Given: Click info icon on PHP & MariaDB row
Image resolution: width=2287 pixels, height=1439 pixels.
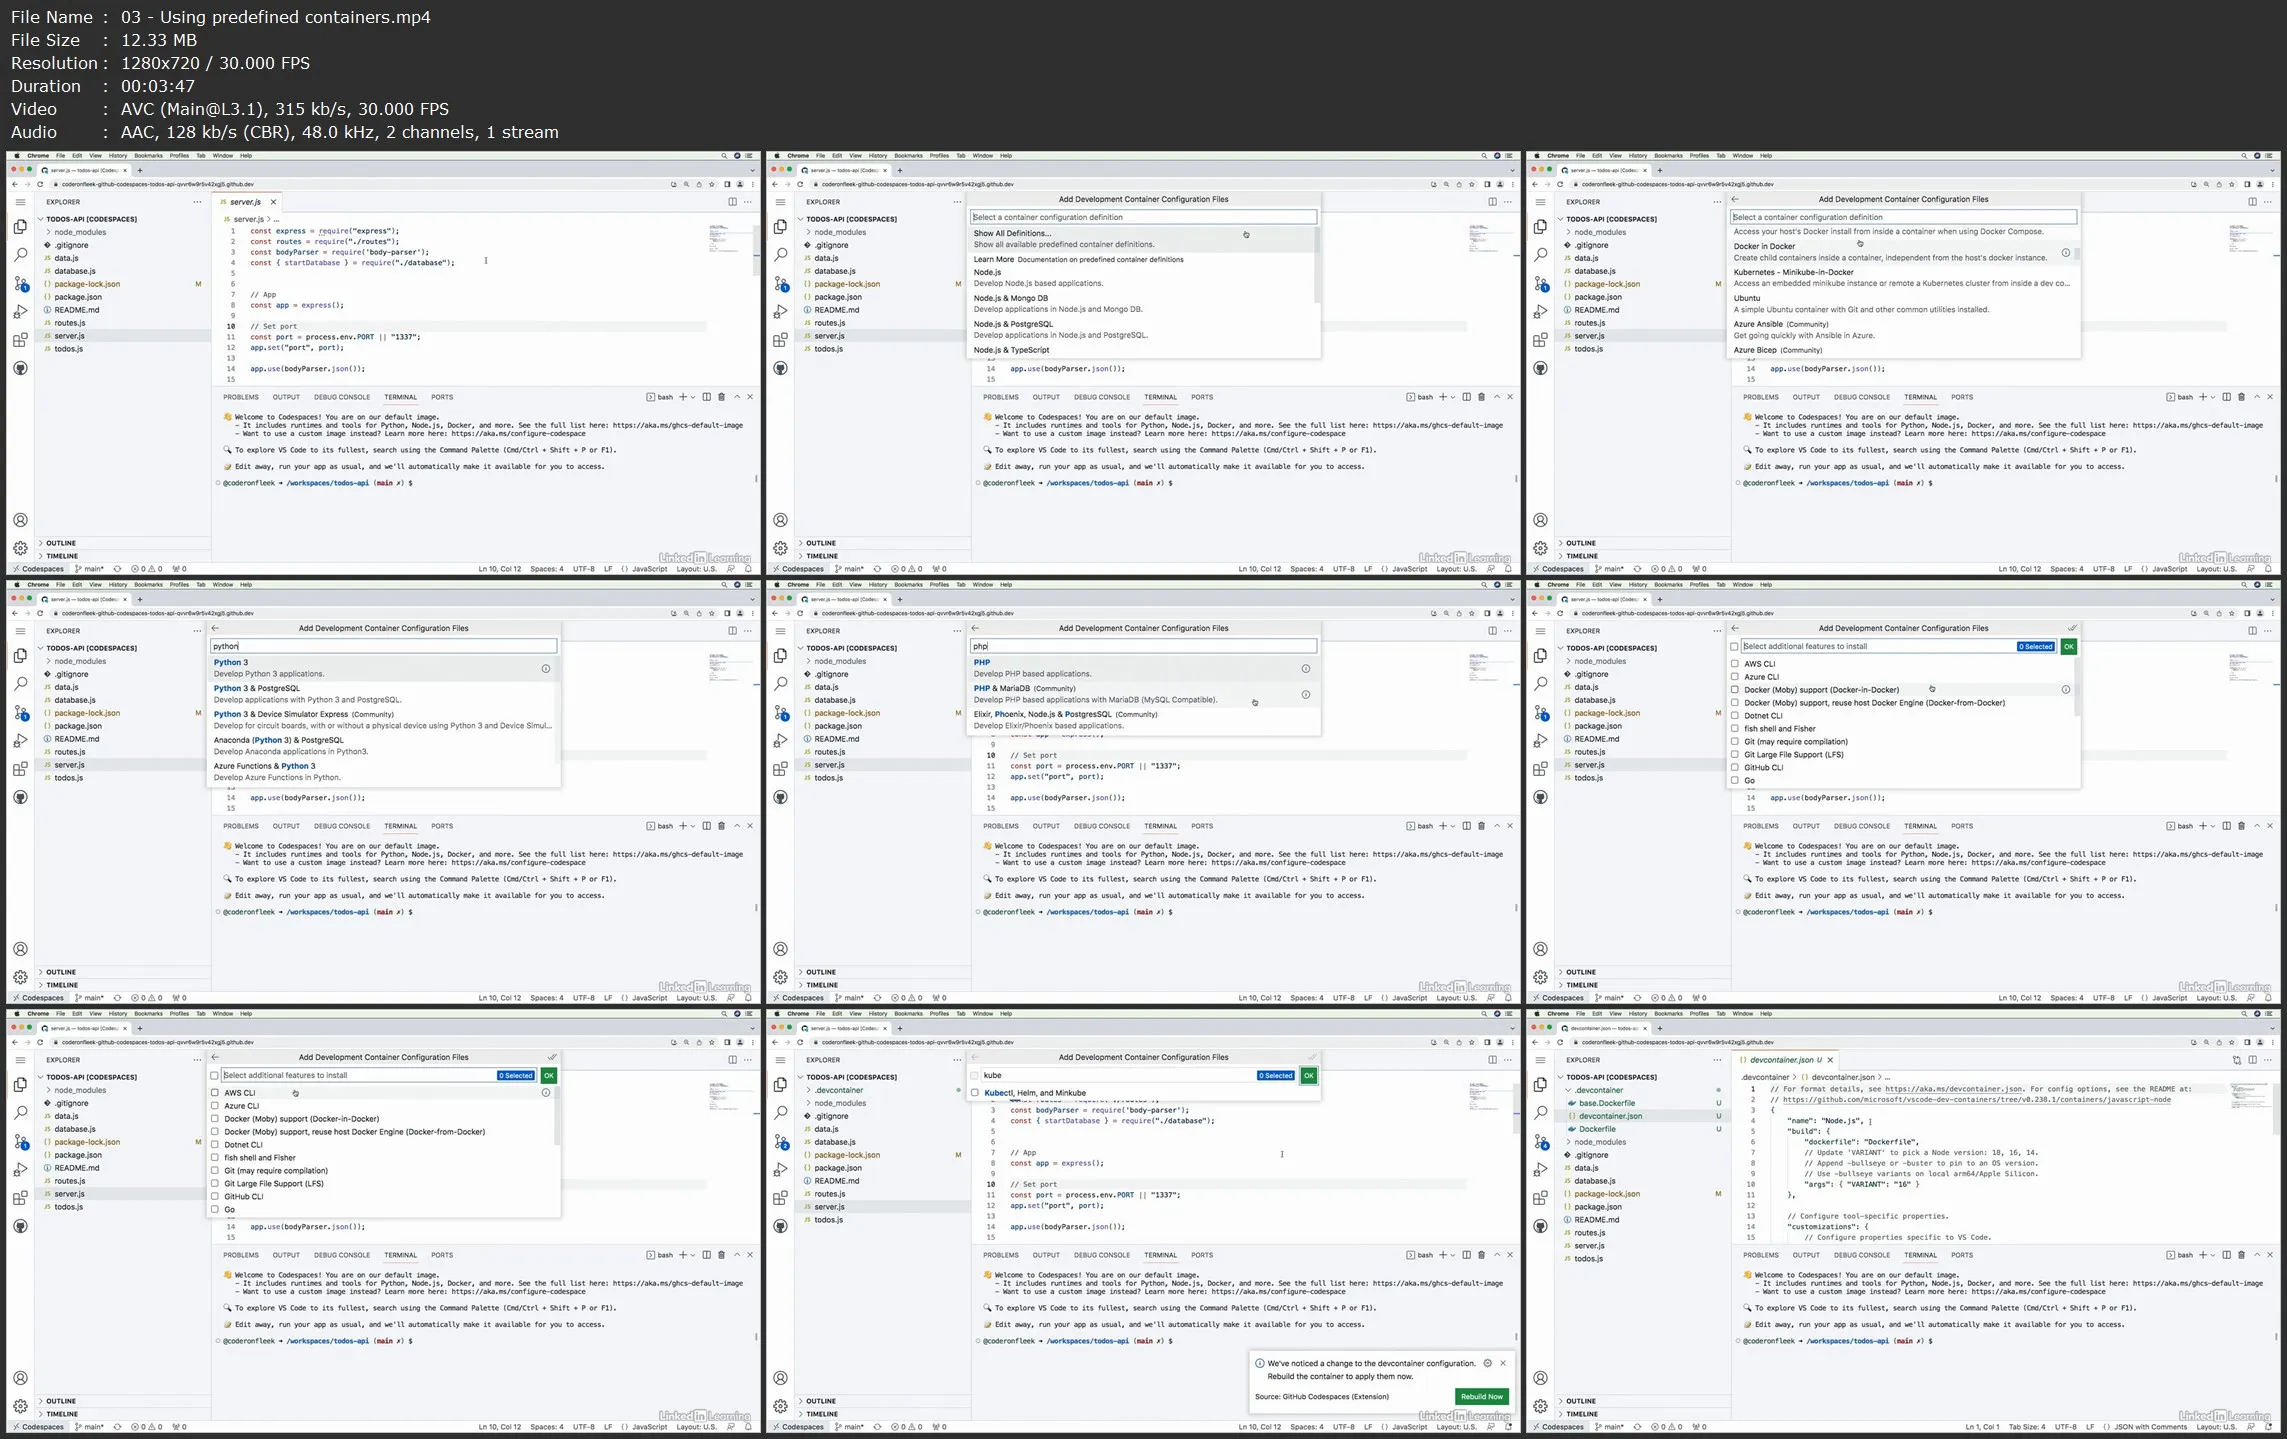Looking at the screenshot, I should pos(1306,694).
